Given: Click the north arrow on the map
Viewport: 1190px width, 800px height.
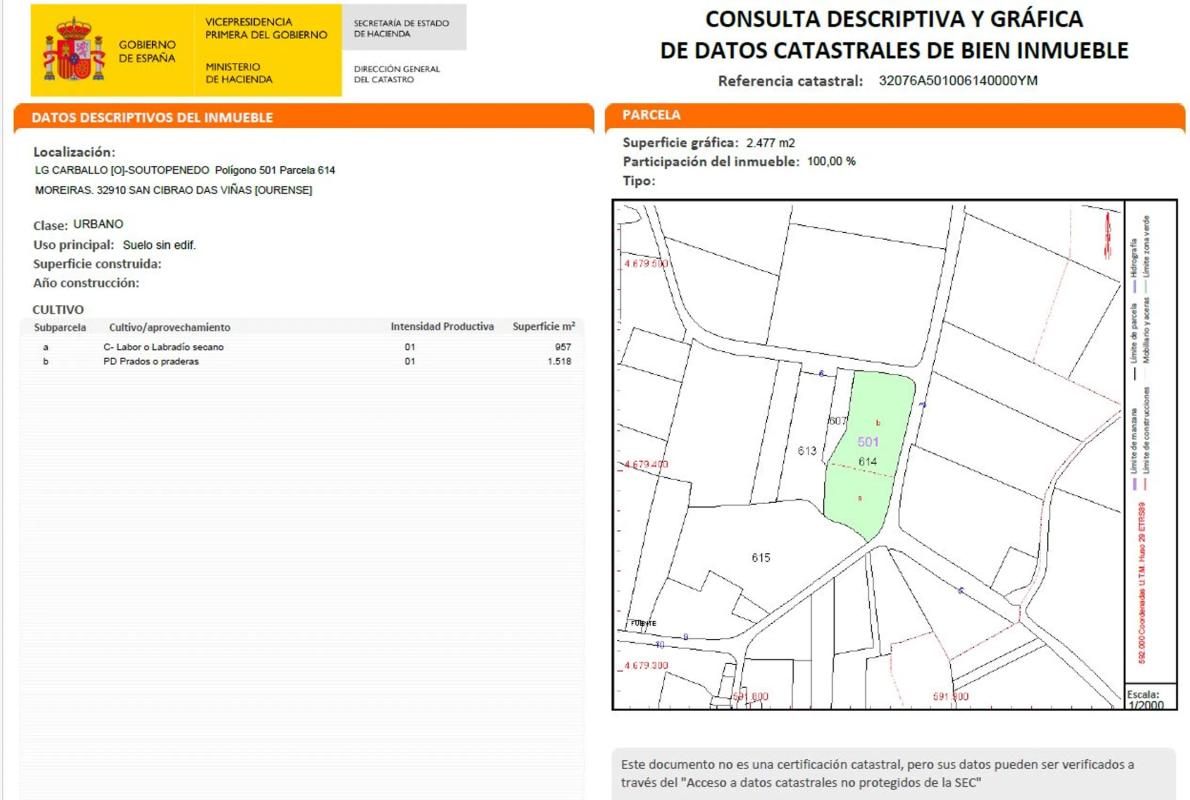Looking at the screenshot, I should tap(1108, 237).
